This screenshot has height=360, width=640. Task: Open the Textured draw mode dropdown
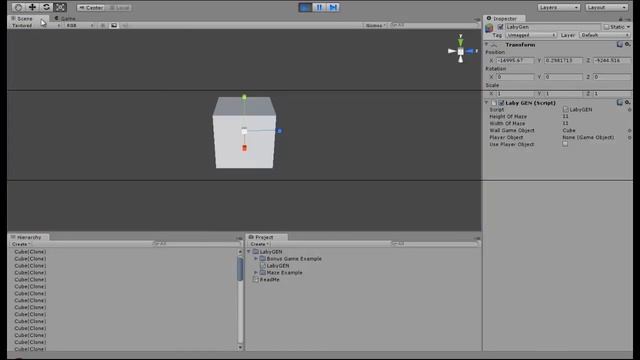click(36, 25)
